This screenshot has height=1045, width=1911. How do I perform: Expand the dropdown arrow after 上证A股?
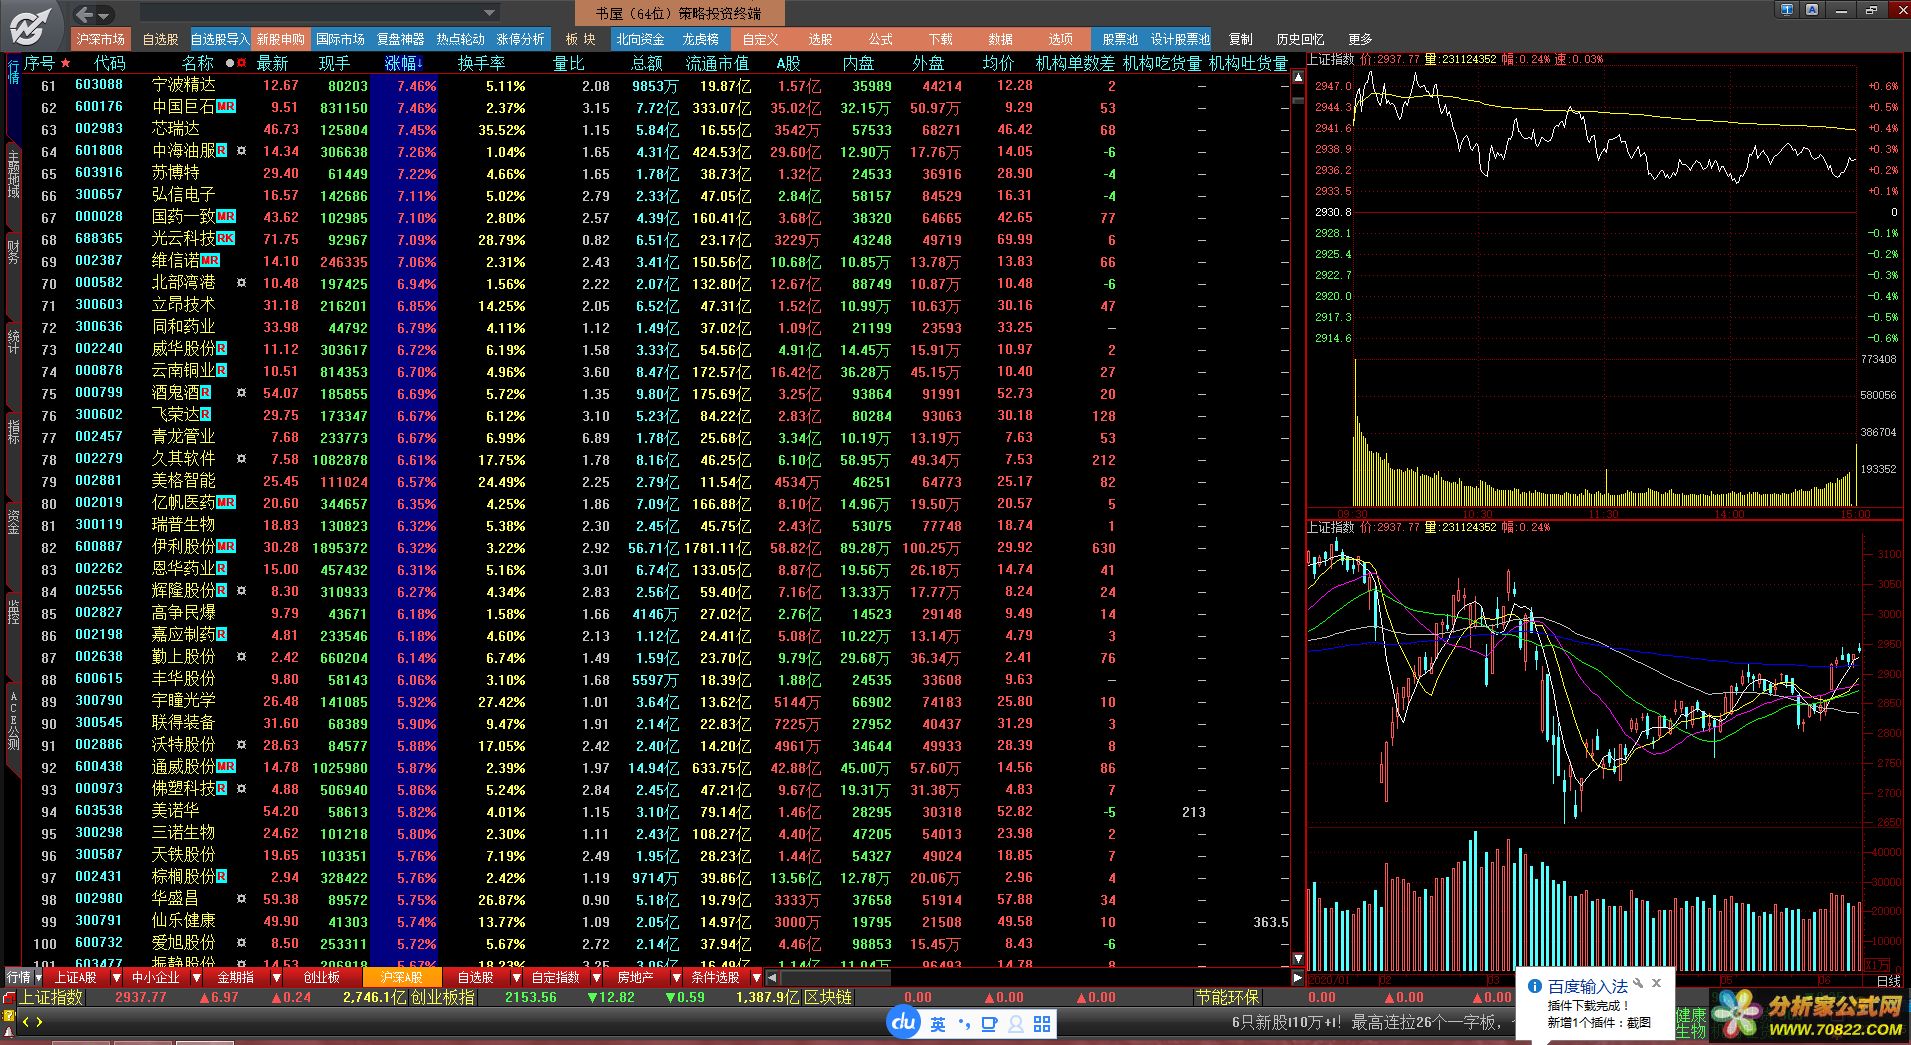coord(116,977)
